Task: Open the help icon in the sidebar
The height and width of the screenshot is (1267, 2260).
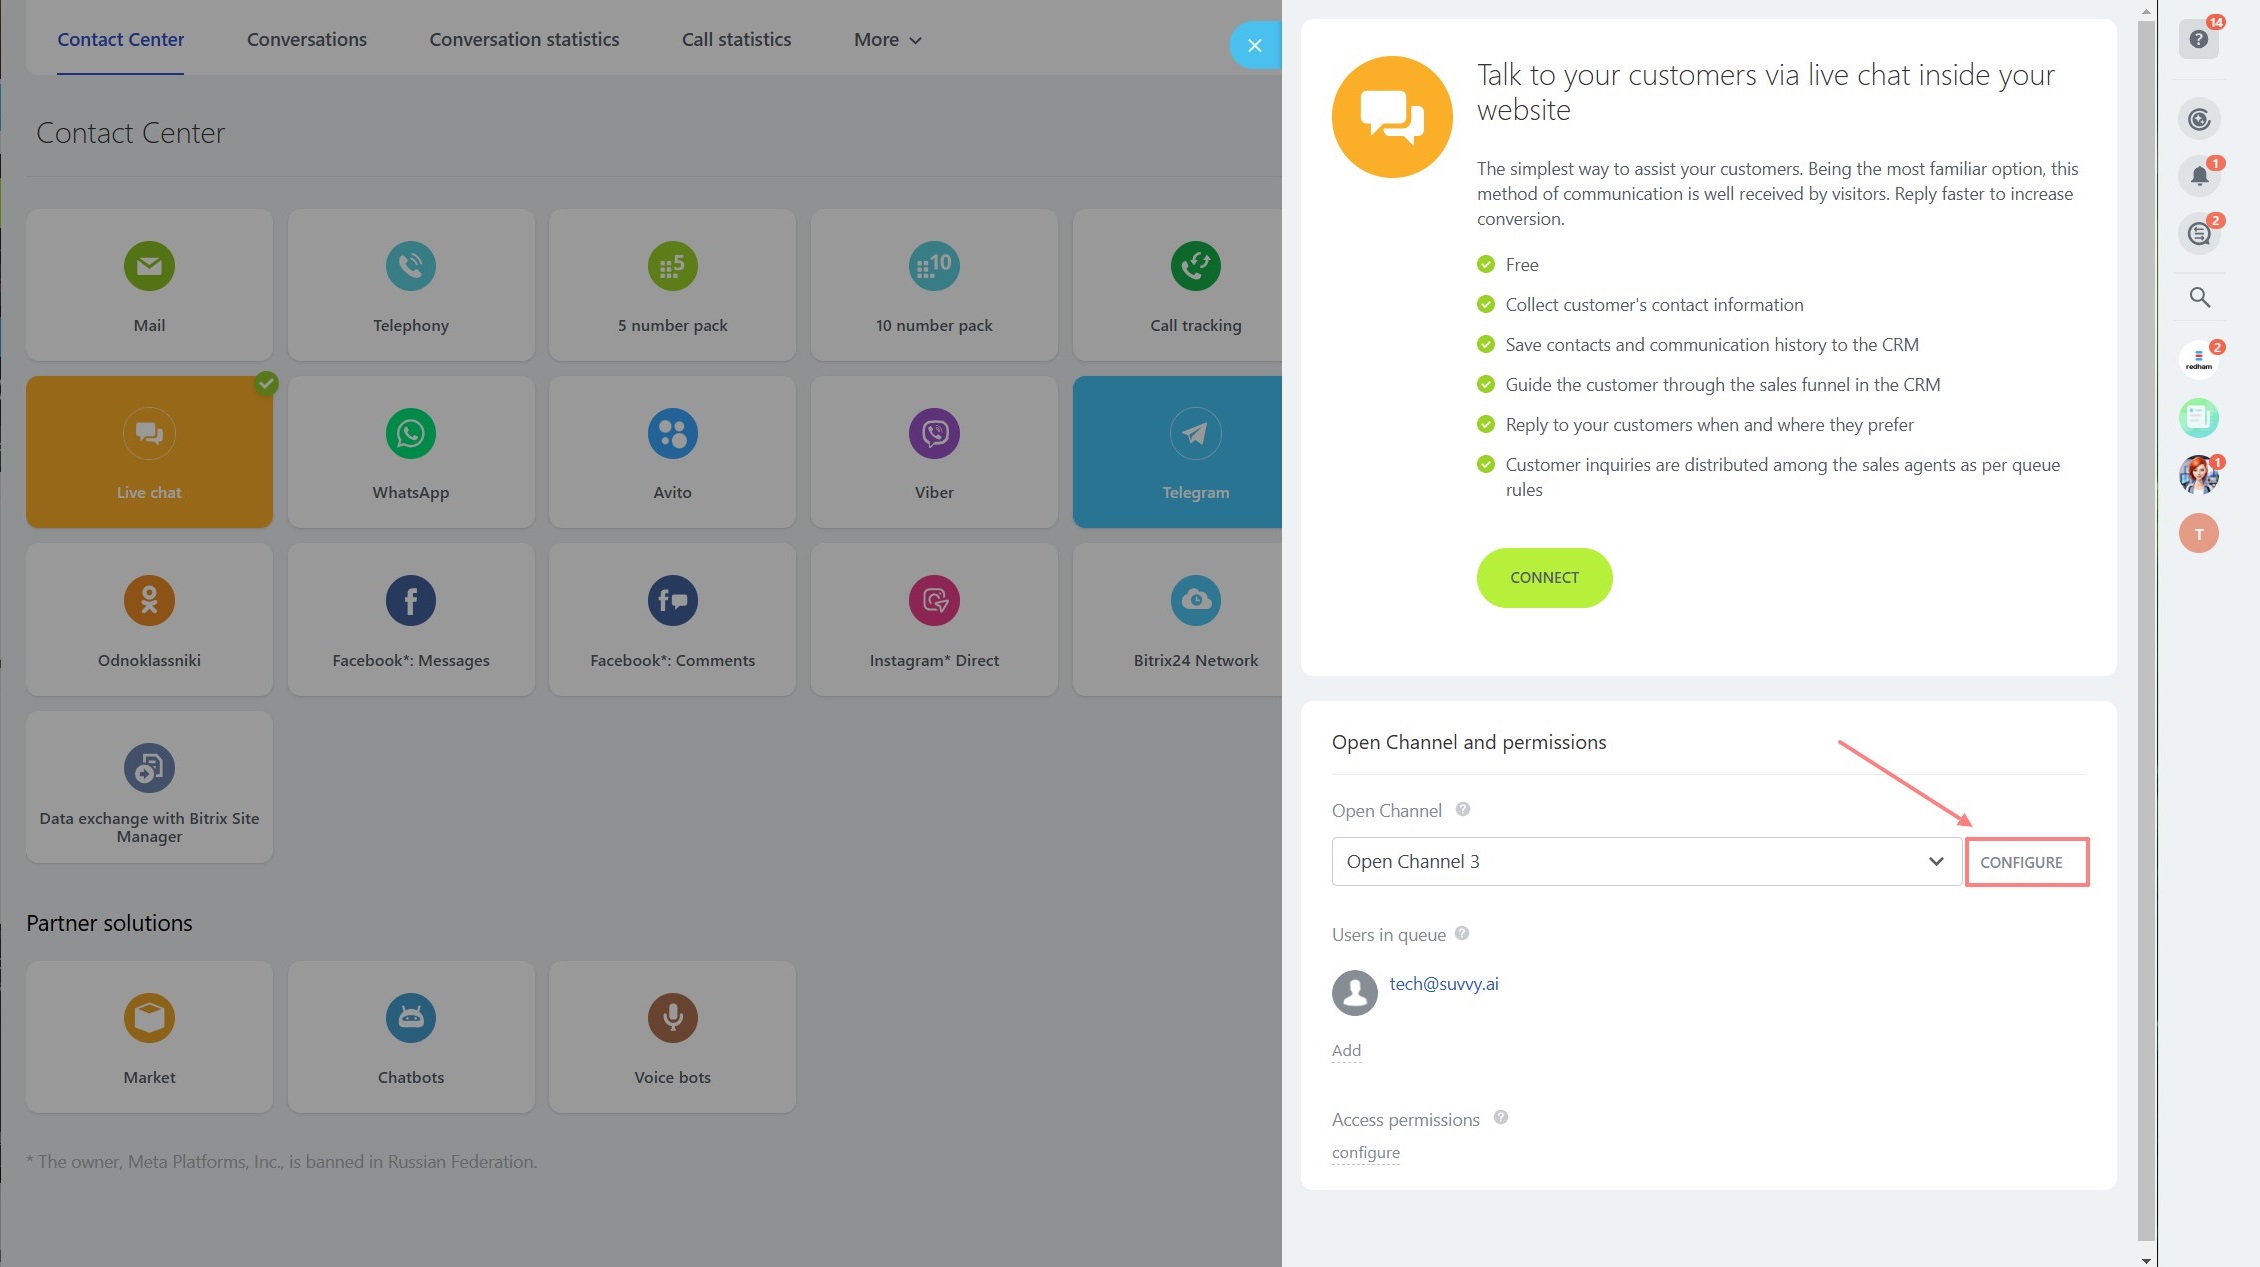Action: pos(2198,39)
